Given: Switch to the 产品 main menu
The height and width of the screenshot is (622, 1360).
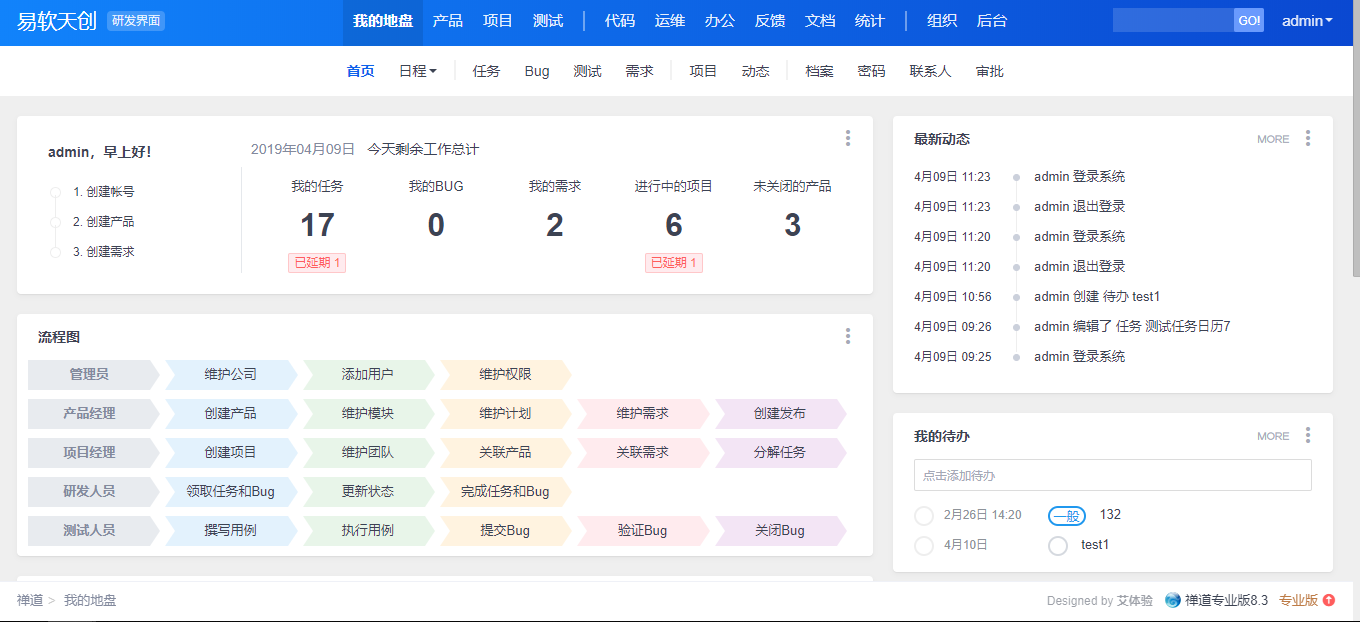Looking at the screenshot, I should coord(447,21).
